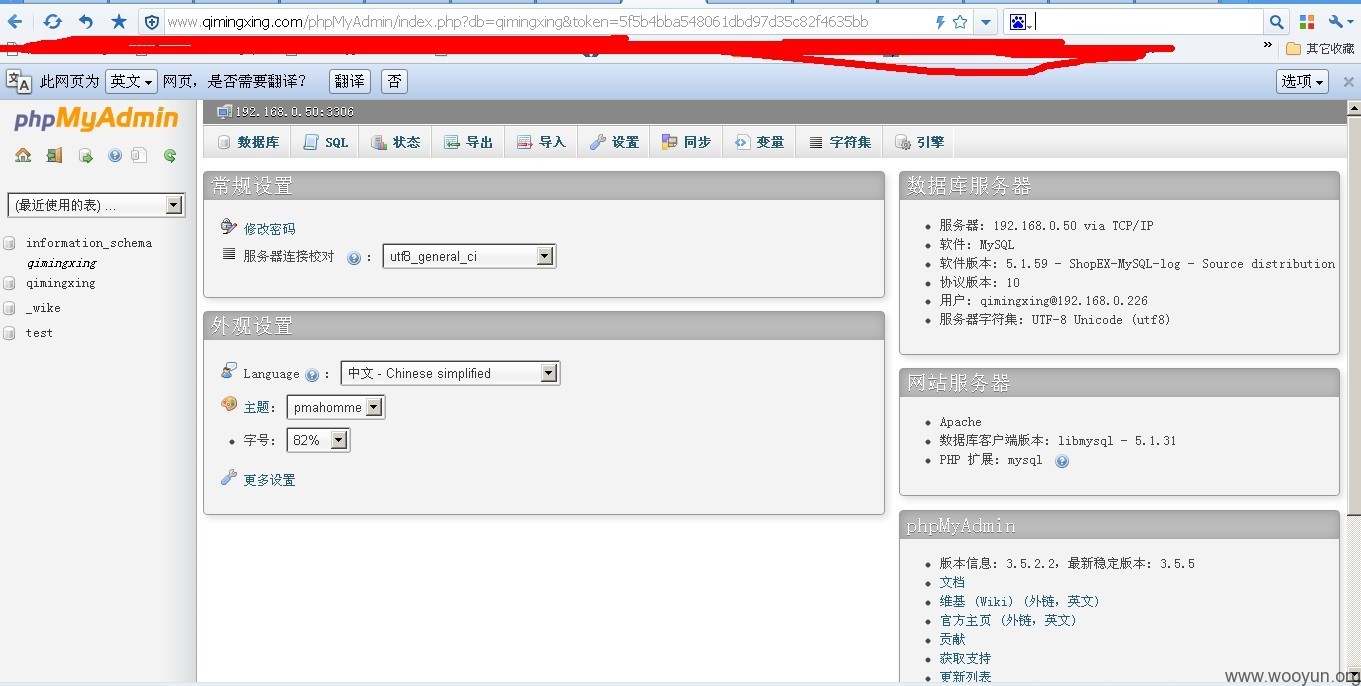
Task: Expand the bookmarks bar overflow chevron
Action: [1268, 46]
